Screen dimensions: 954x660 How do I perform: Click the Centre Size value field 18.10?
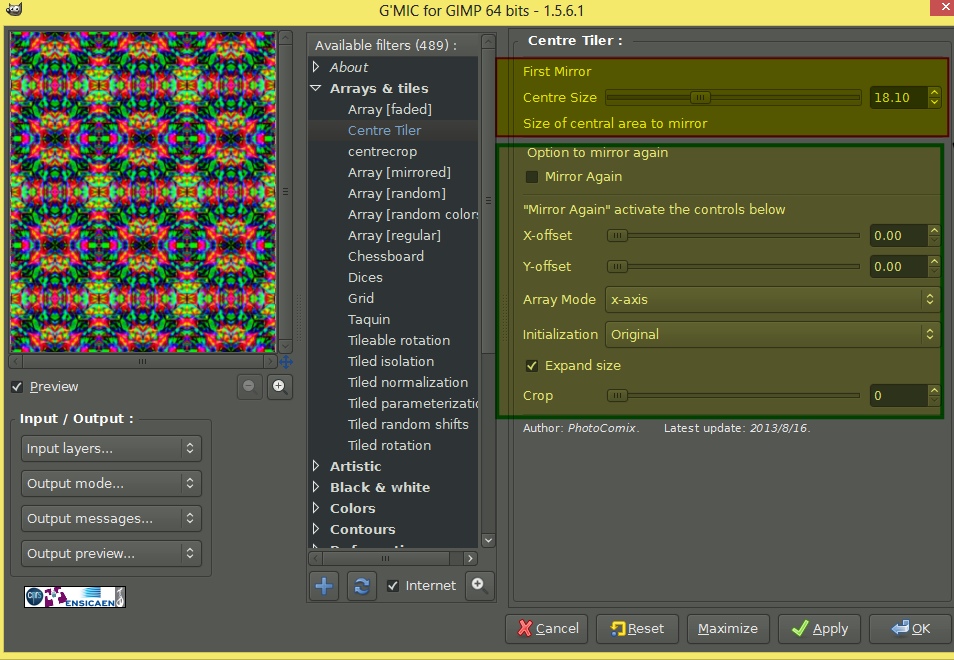point(899,97)
